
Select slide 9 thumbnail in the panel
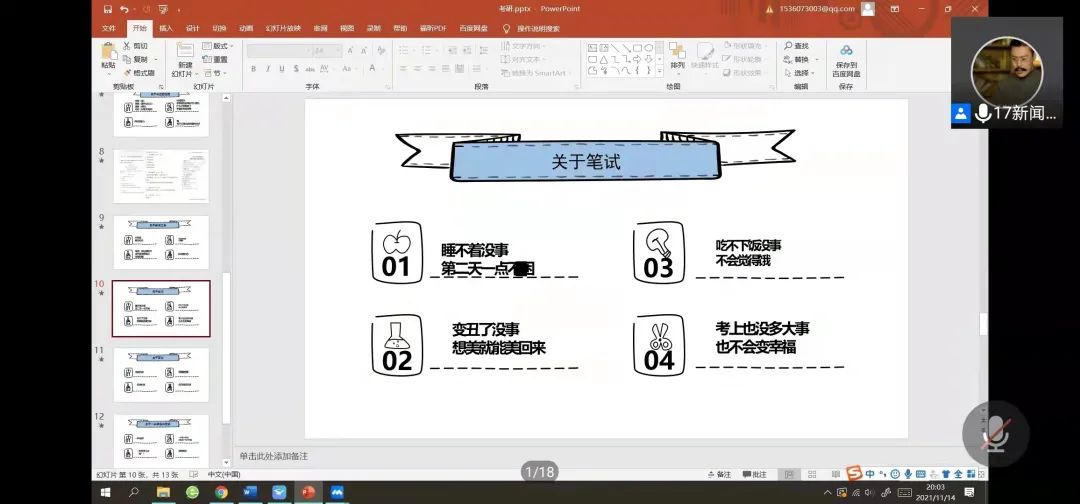click(161, 242)
